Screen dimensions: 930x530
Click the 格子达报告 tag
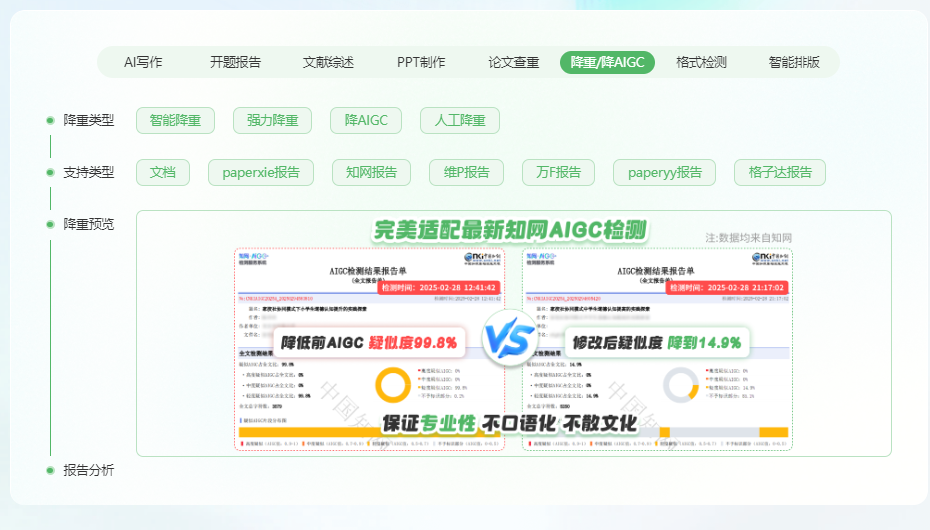point(780,172)
